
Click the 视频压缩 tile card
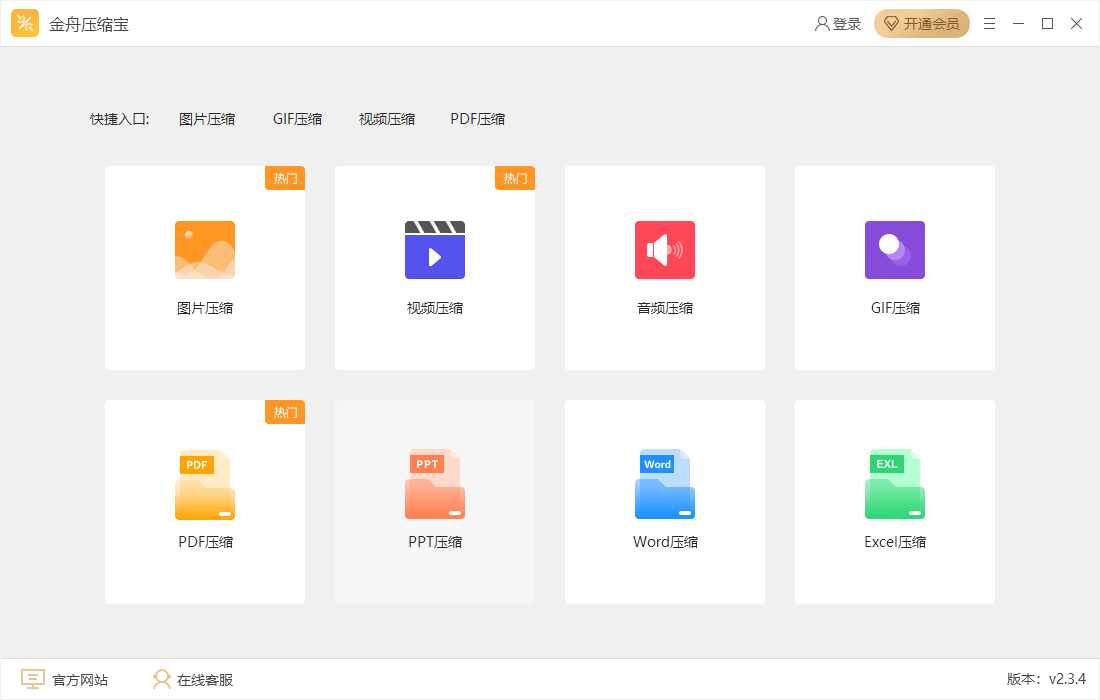pyautogui.click(x=434, y=267)
